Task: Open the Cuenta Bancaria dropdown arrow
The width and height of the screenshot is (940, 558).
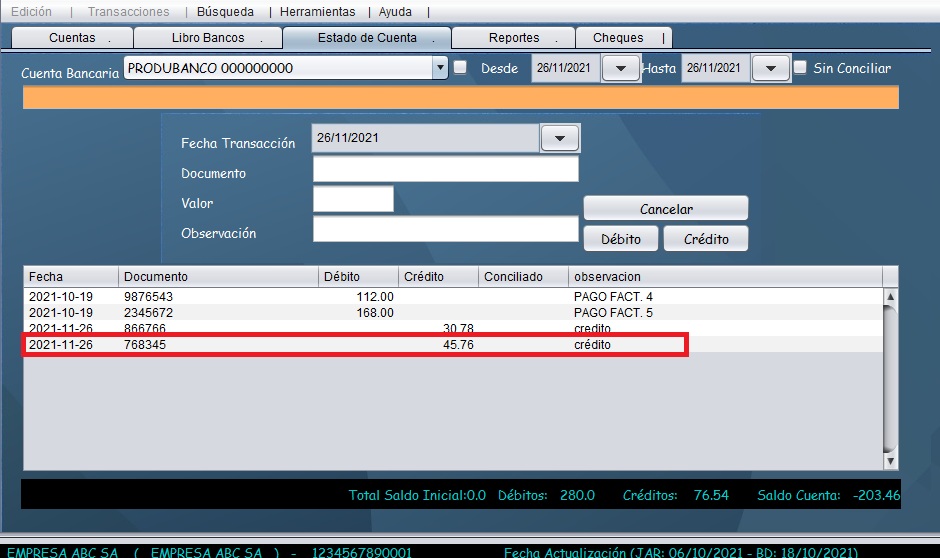Action: 440,68
